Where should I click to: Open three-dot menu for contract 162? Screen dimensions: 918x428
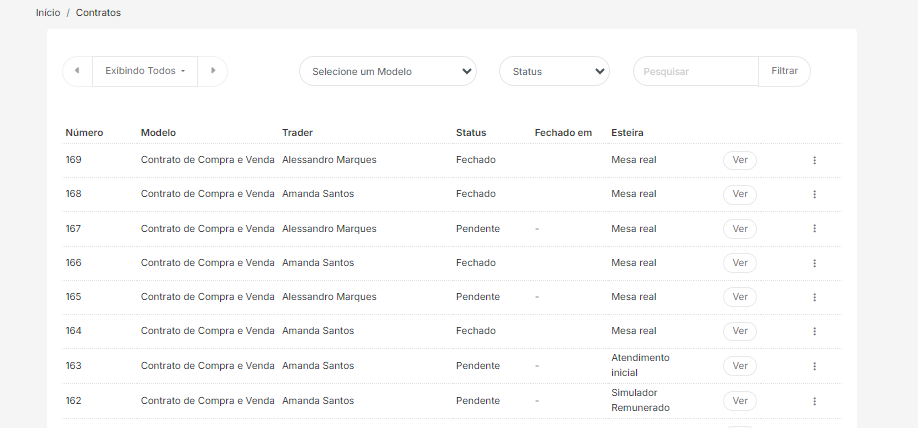click(814, 401)
